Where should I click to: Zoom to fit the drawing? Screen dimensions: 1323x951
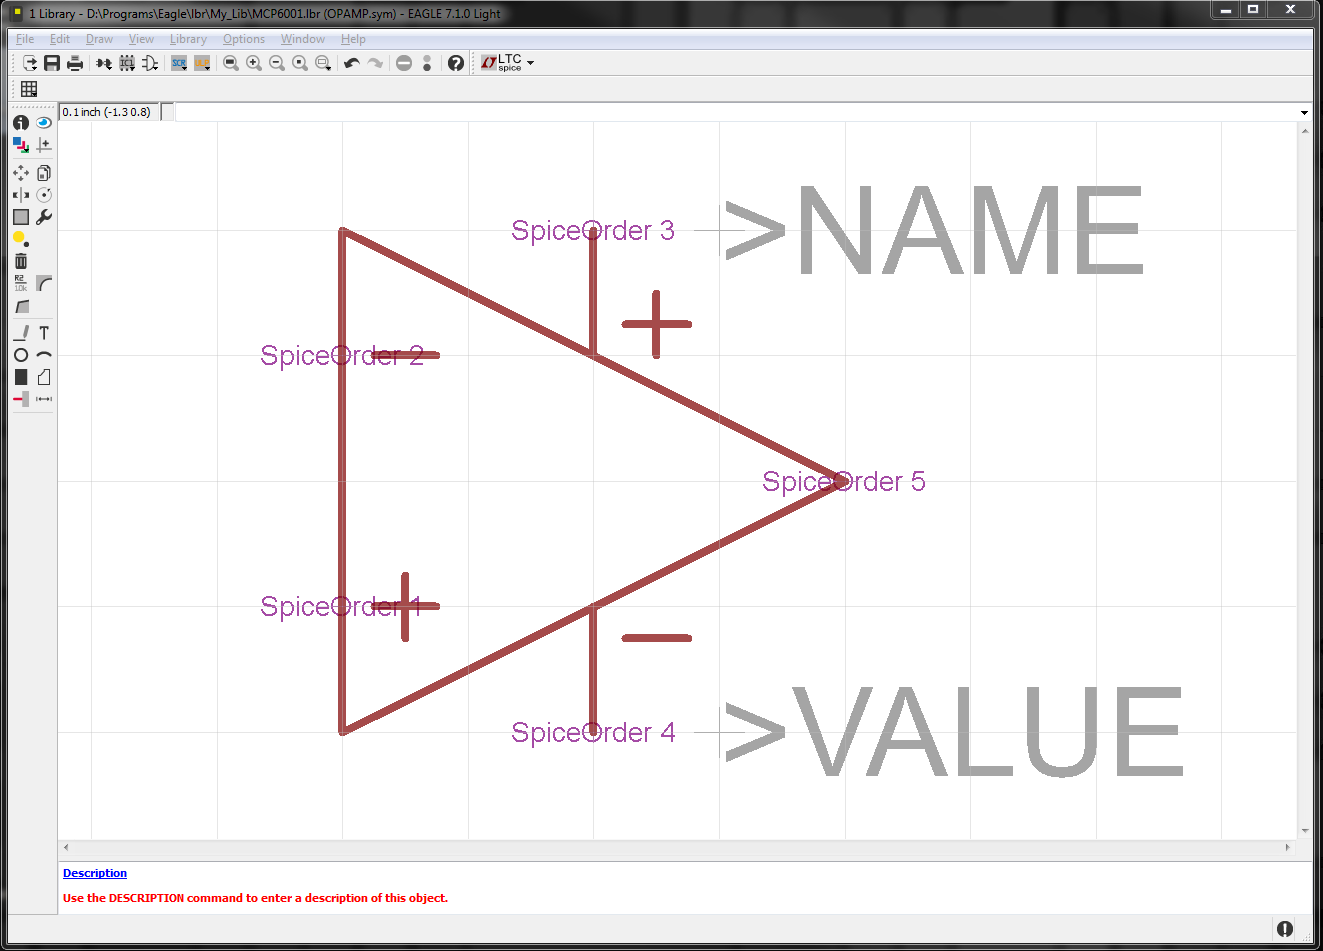pos(231,63)
